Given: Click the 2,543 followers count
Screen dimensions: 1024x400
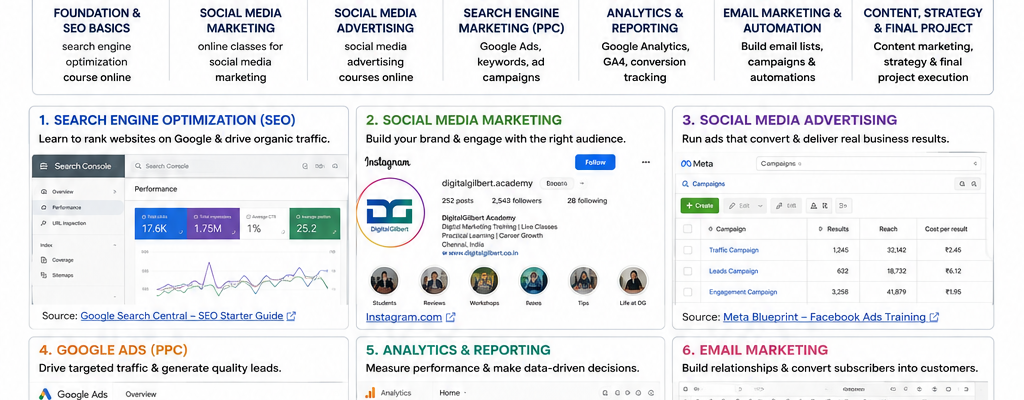Looking at the screenshot, I should [x=517, y=201].
